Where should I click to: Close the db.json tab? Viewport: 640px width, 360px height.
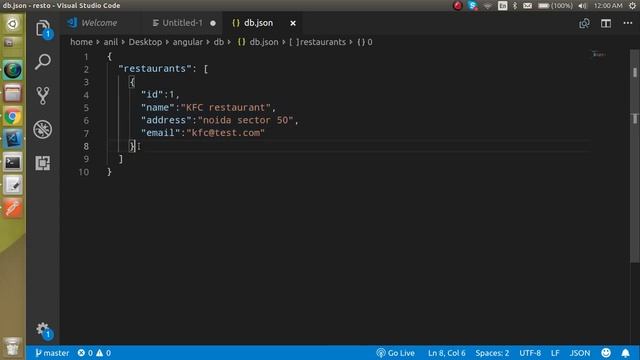pyautogui.click(x=293, y=23)
